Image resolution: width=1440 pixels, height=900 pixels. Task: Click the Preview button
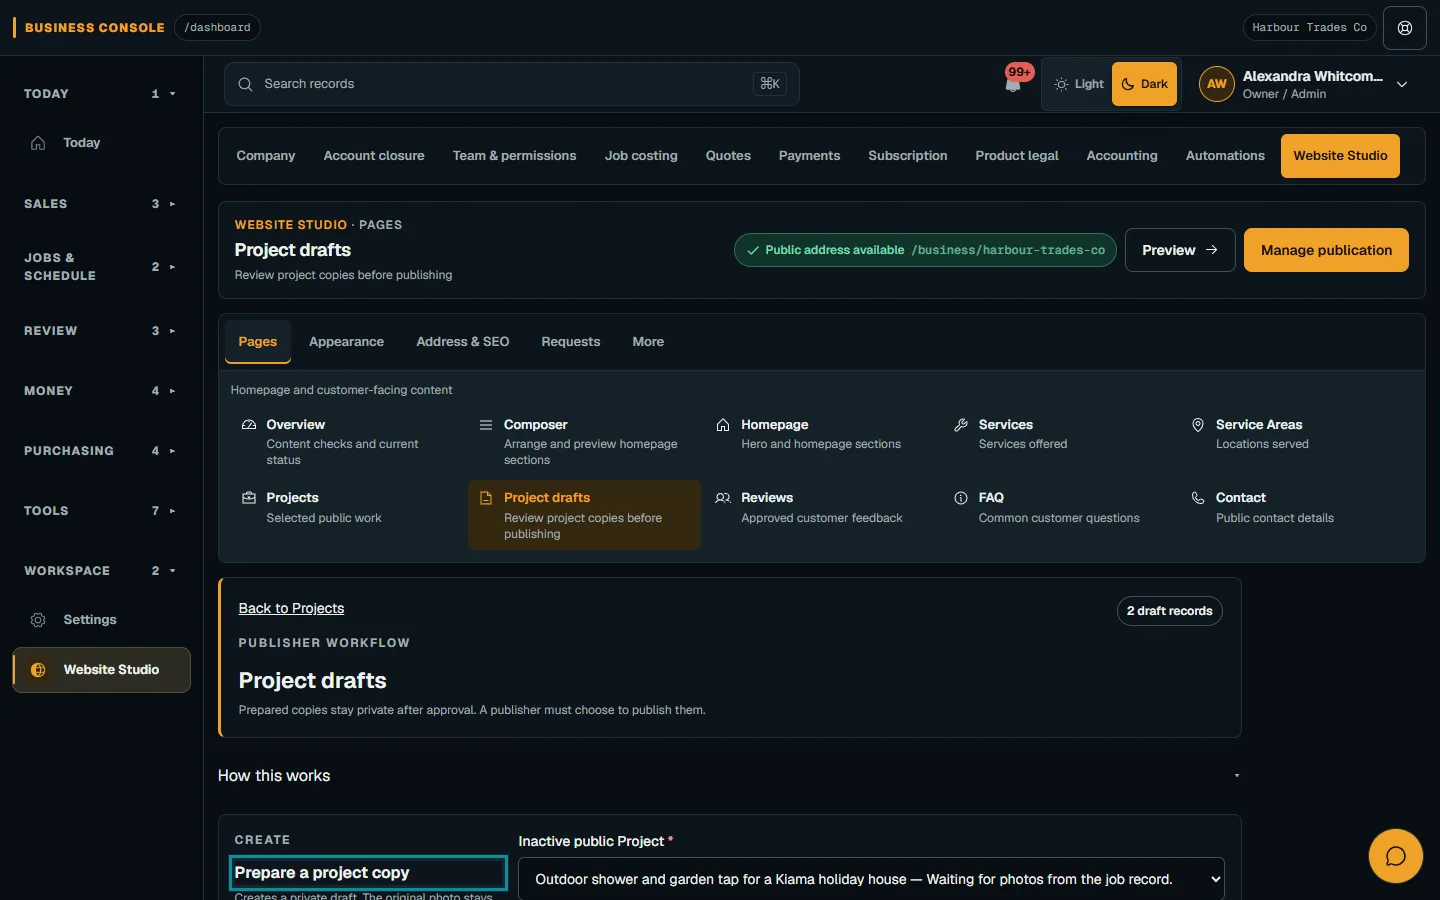(x=1180, y=250)
